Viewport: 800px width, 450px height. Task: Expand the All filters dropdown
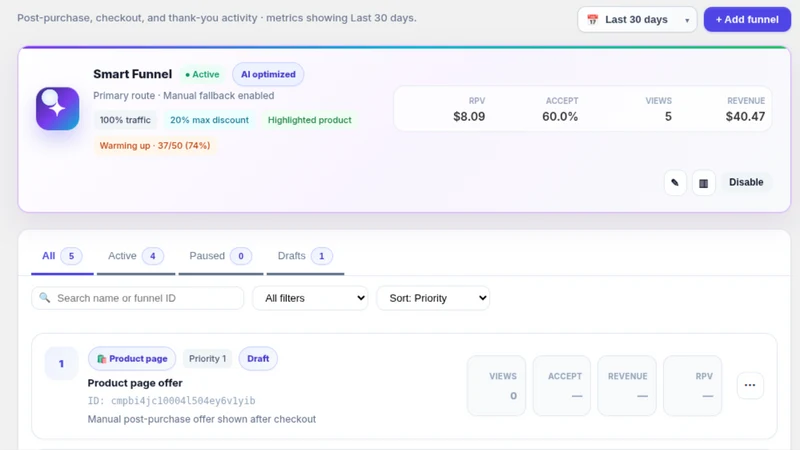(310, 298)
